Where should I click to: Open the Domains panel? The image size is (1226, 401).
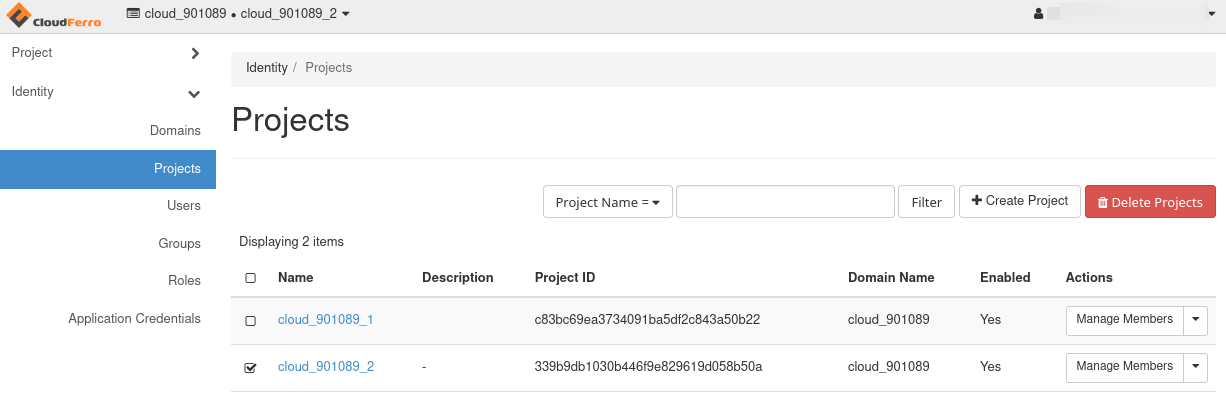[x=175, y=131]
